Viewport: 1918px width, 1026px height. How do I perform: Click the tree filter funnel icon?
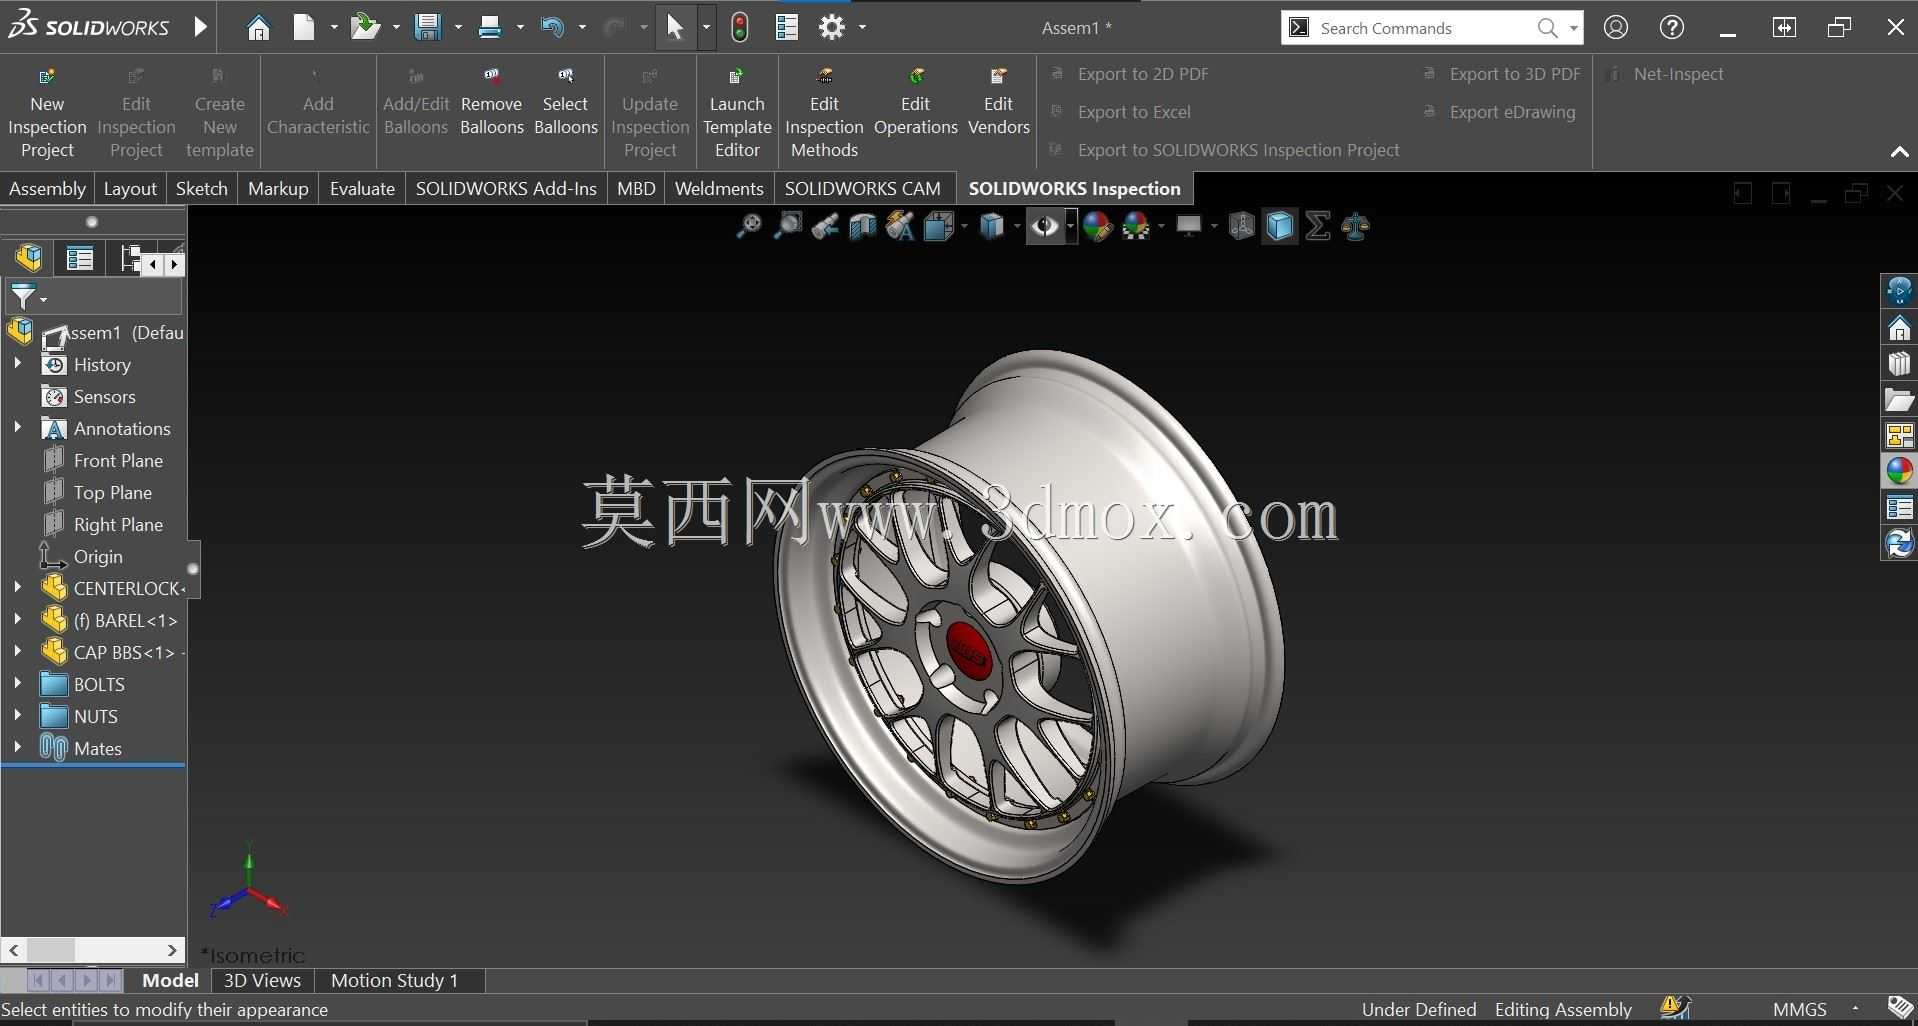click(23, 296)
